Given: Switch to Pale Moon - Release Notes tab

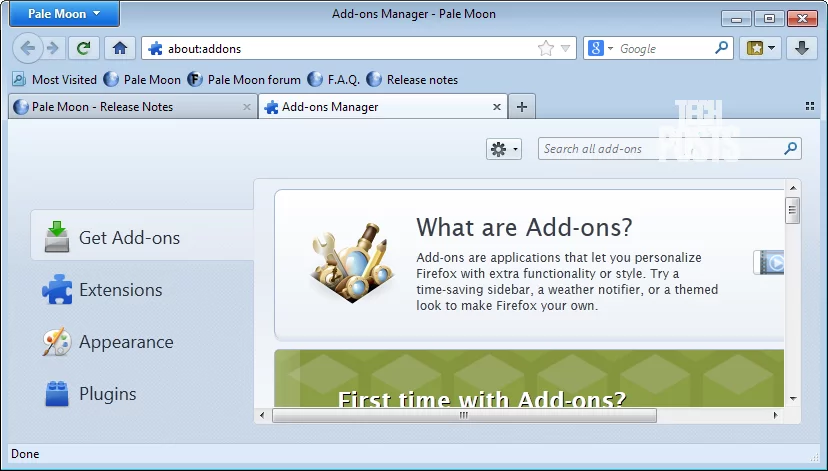Looking at the screenshot, I should 133,107.
